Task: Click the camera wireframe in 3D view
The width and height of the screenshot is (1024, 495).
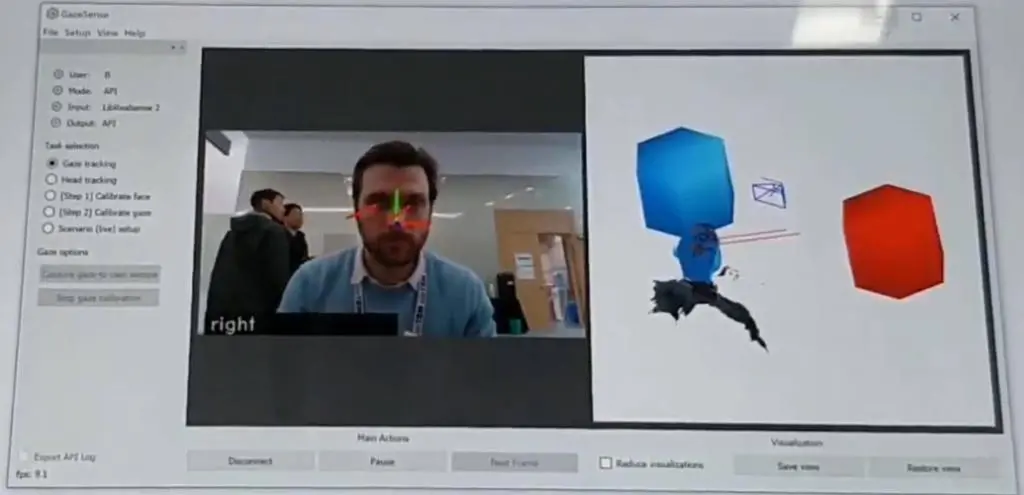Action: click(769, 193)
